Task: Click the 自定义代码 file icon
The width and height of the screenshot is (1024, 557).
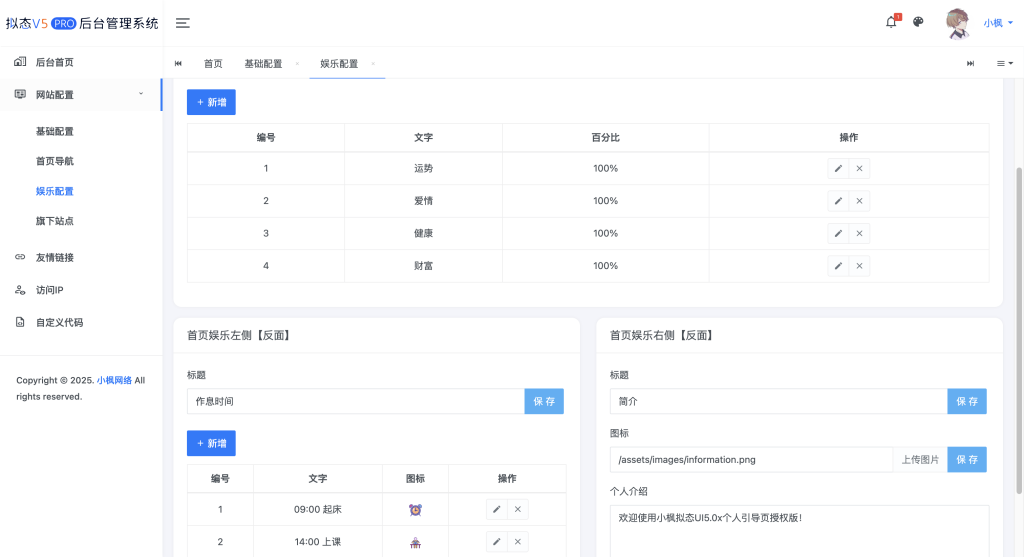Action: [x=20, y=323]
